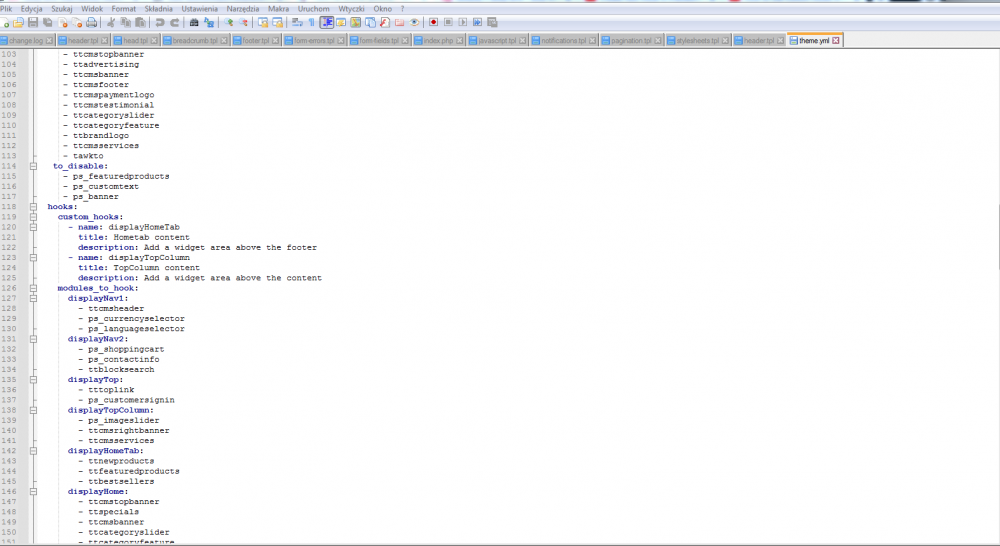The width and height of the screenshot is (1000, 546).
Task: Click line number 126 in the margin
Action: point(9,288)
